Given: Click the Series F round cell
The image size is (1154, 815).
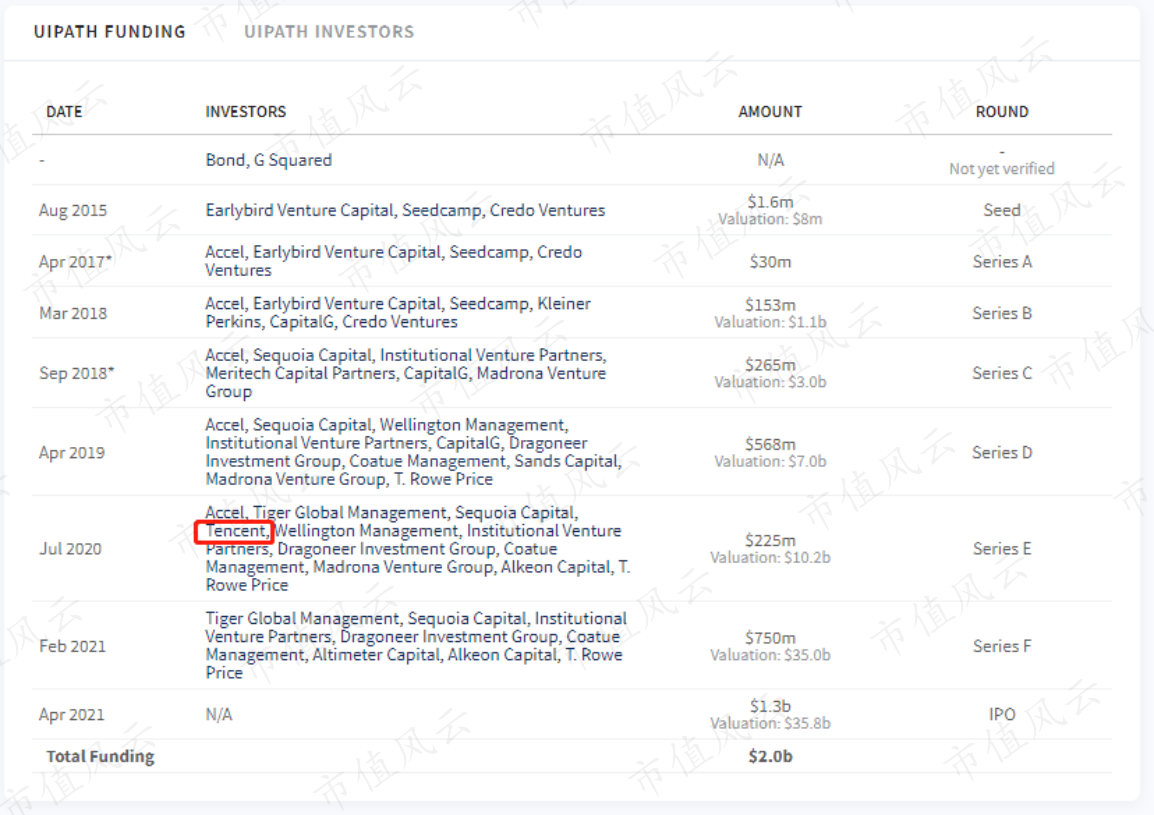Looking at the screenshot, I should click(x=1002, y=646).
